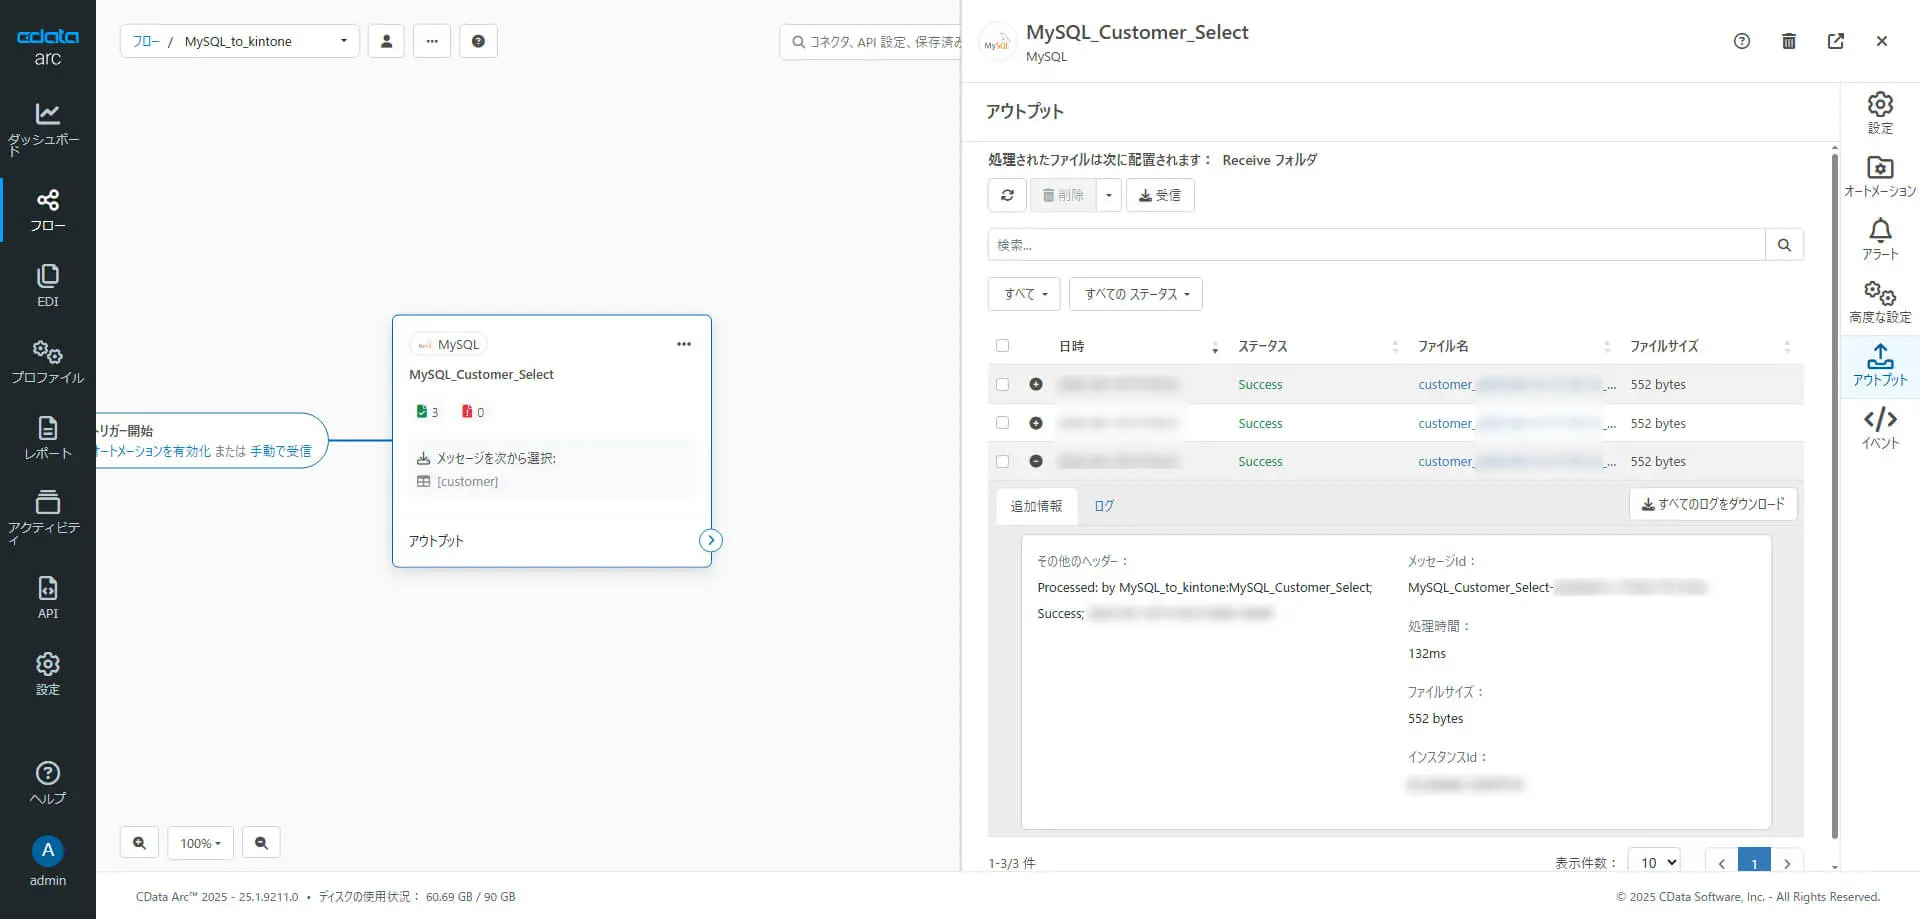Go to the next page of results

click(x=1787, y=862)
